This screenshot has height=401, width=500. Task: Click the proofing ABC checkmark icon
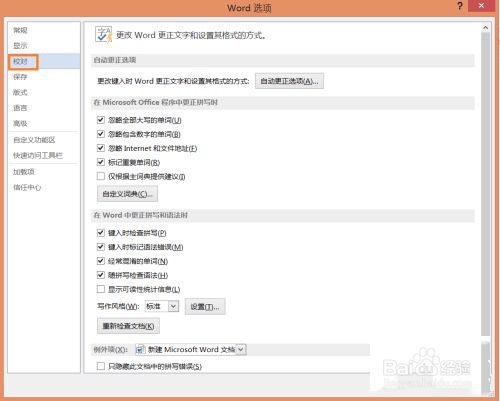[x=103, y=35]
